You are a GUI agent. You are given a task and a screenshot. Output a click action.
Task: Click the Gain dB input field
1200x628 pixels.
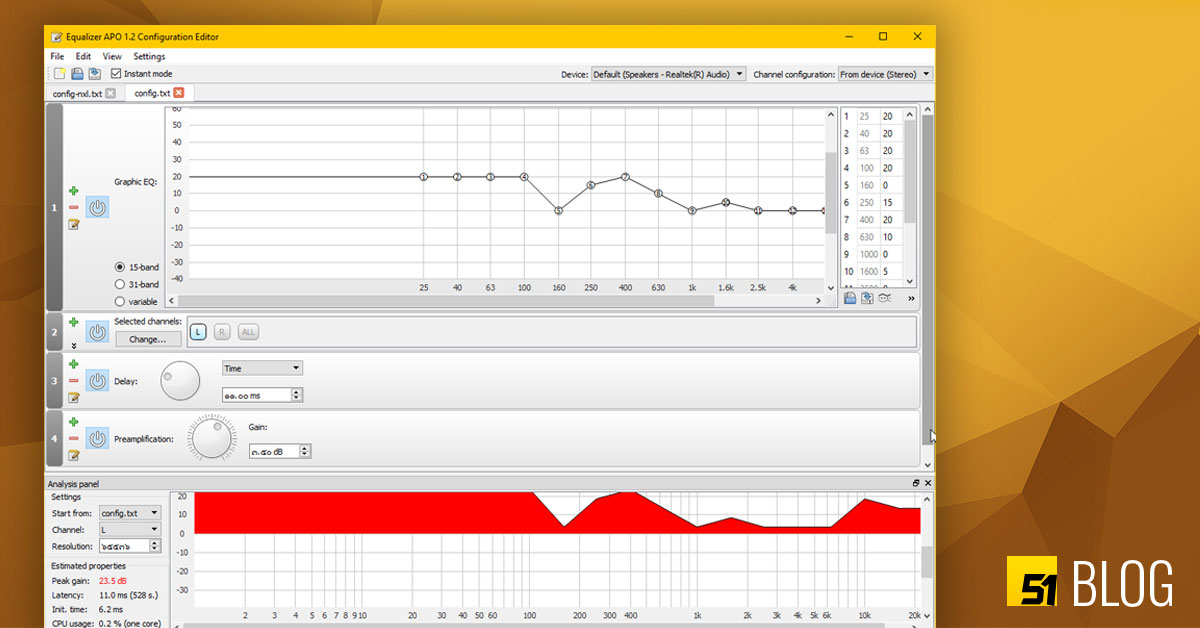[x=274, y=452]
